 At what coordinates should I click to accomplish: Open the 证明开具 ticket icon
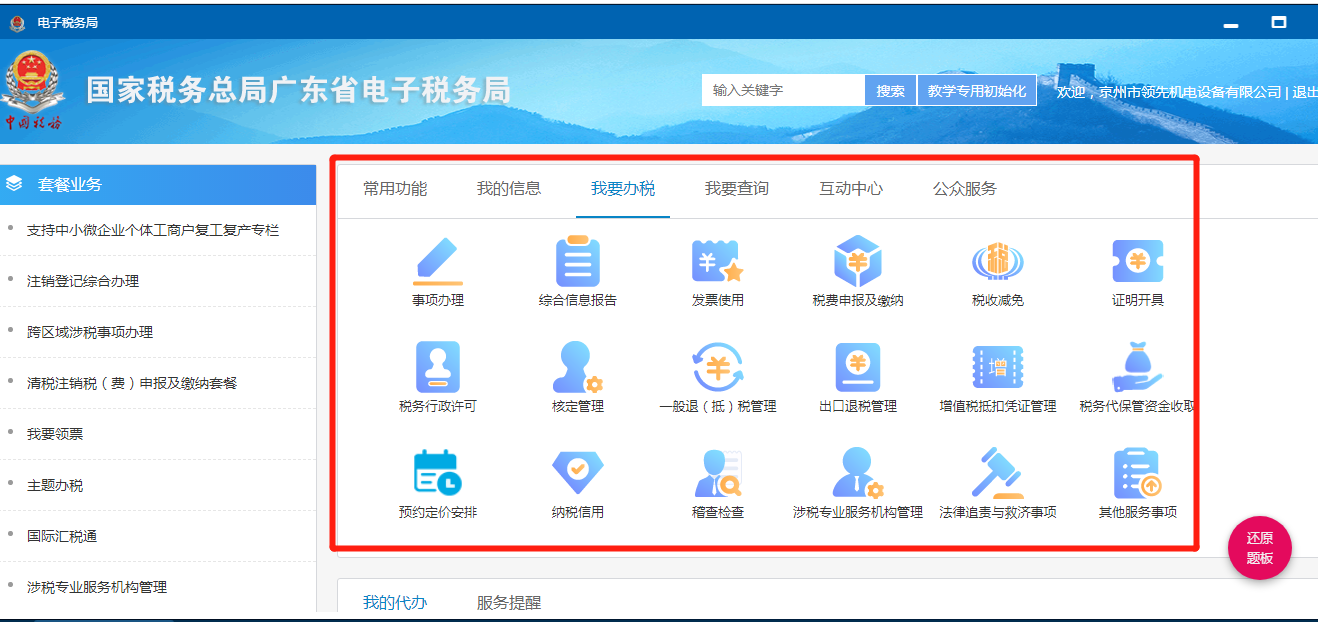[x=1138, y=262]
